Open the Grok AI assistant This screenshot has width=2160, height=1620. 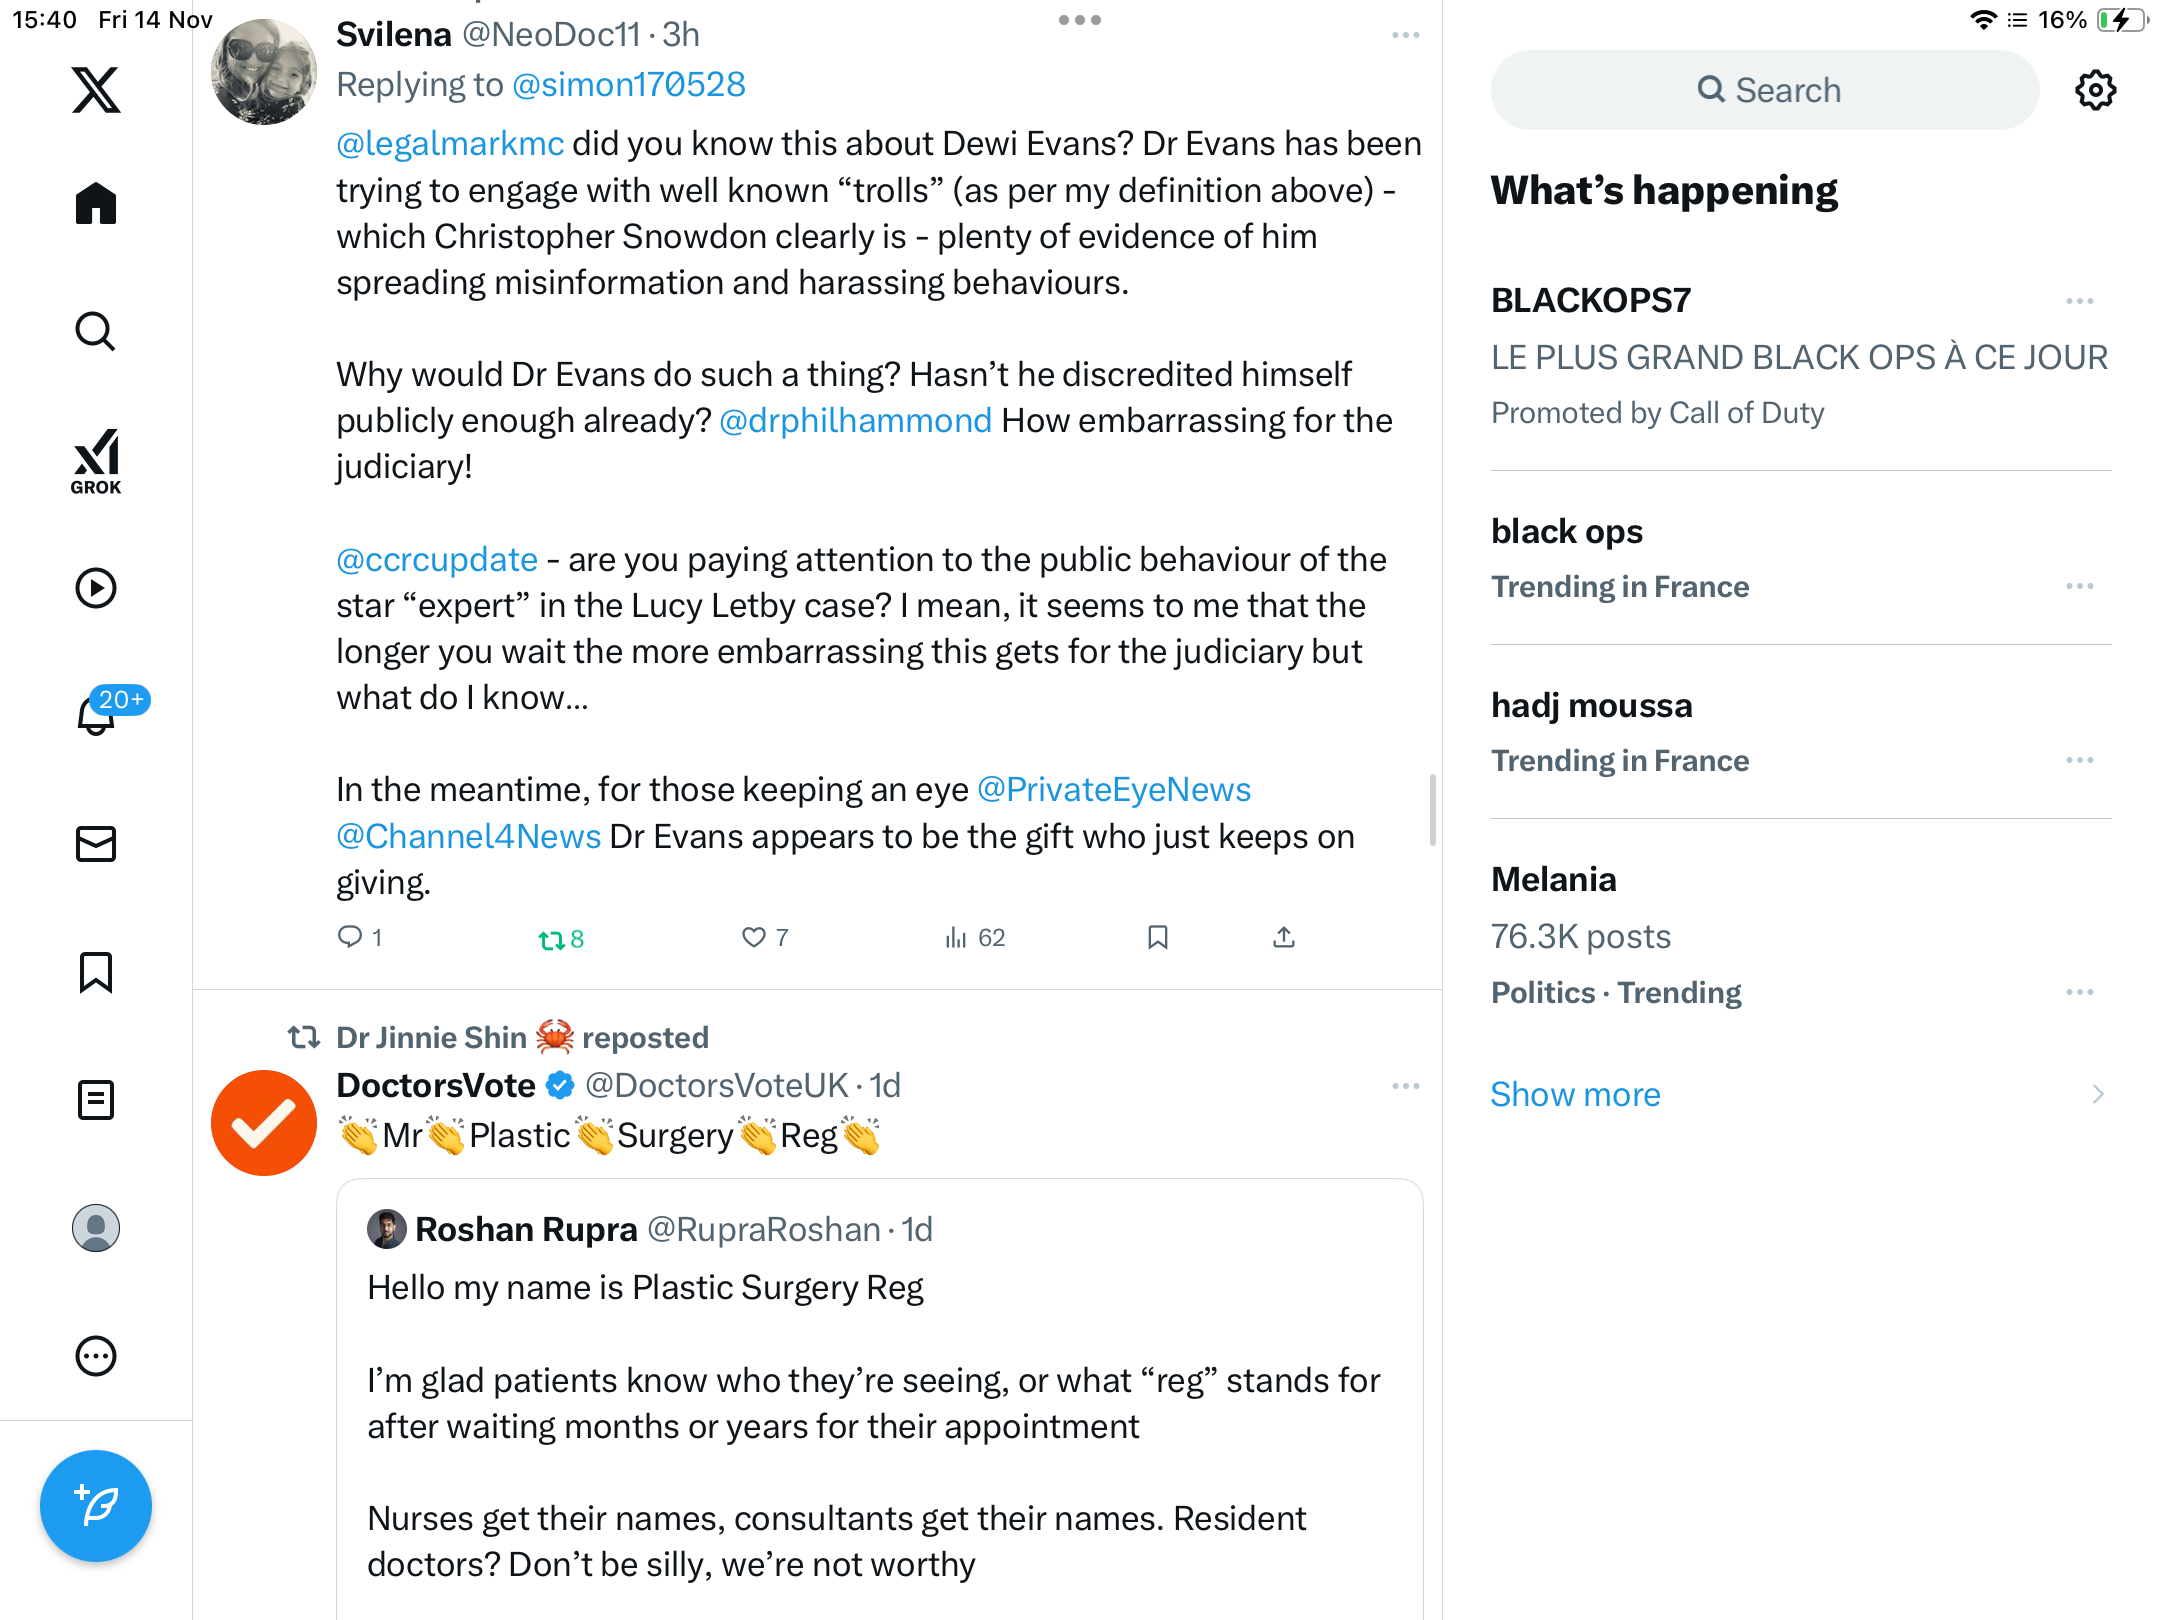(96, 461)
